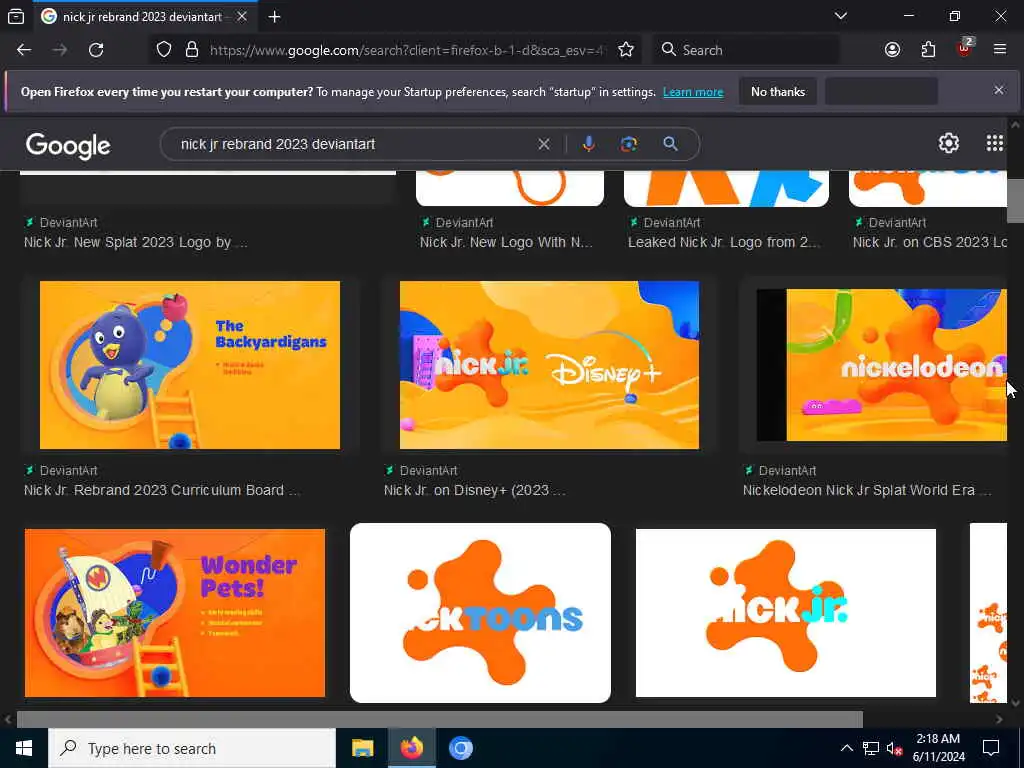Click the uBlock extension icon with badge
The height and width of the screenshot is (768, 1024).
tap(965, 49)
